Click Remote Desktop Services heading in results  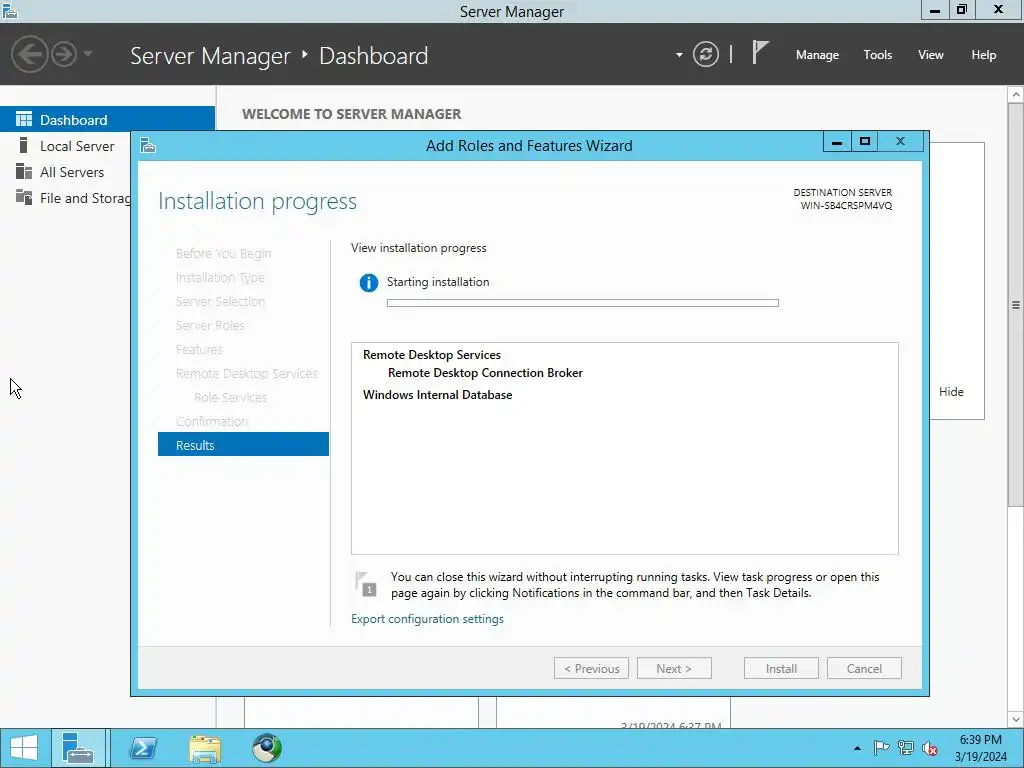(x=432, y=355)
